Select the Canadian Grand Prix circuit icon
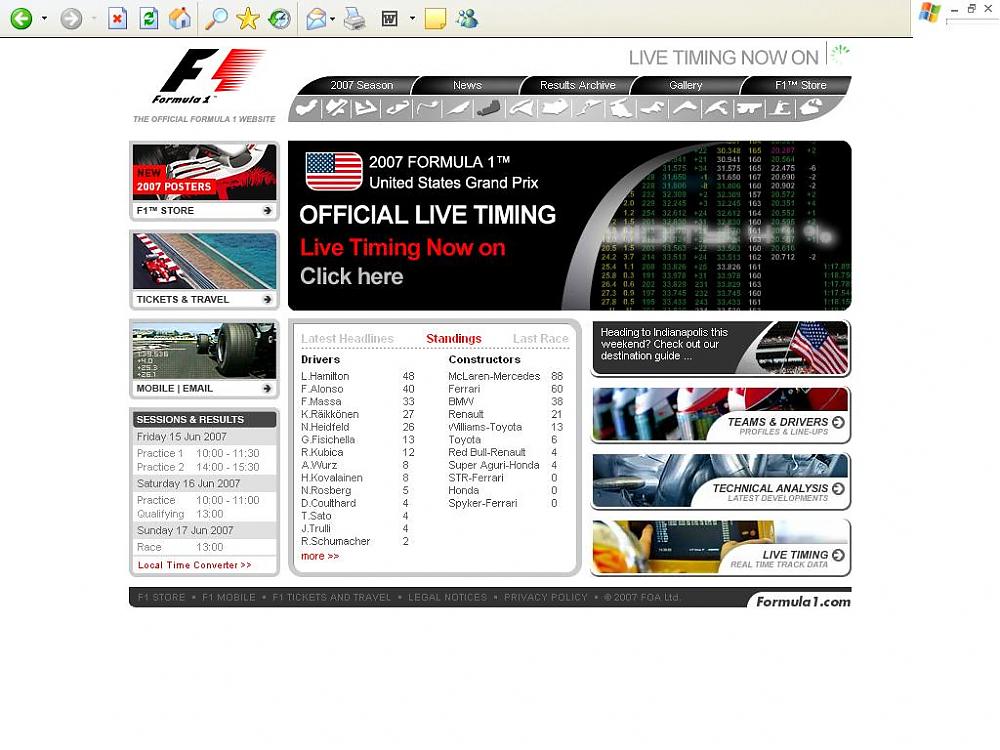The image size is (1000, 750). coord(459,108)
